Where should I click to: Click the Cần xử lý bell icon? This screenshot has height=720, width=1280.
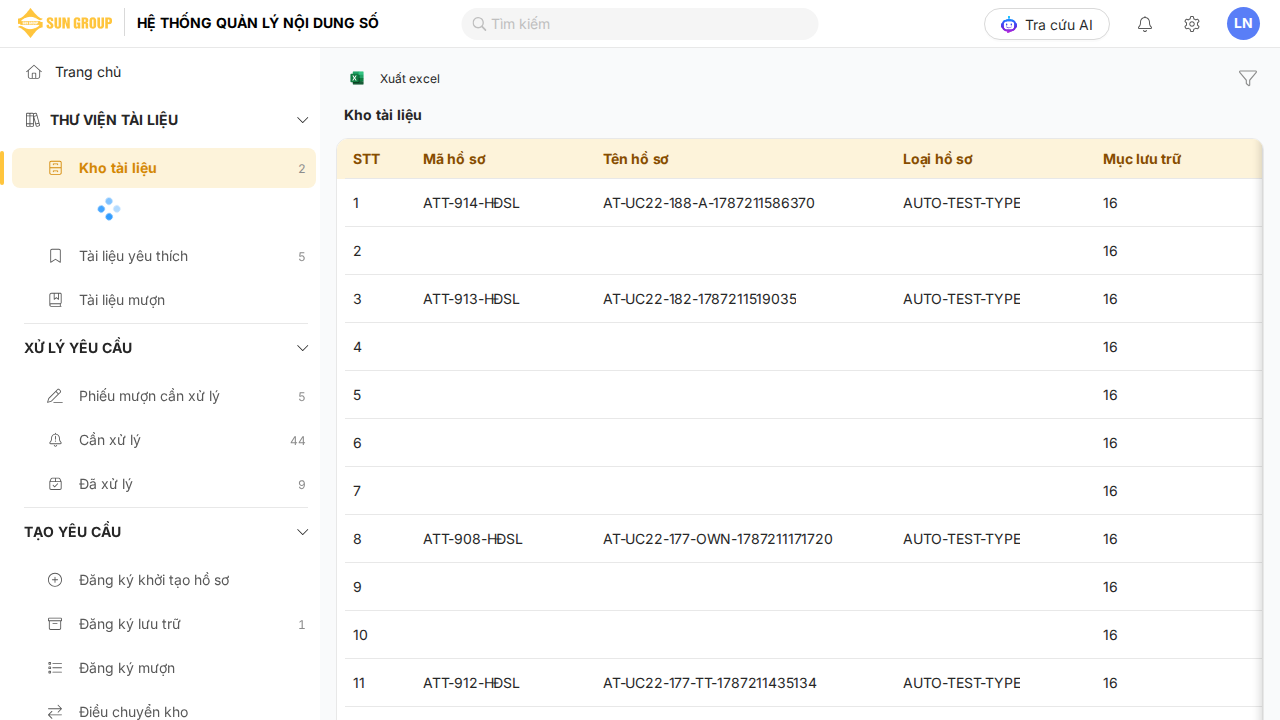(56, 440)
